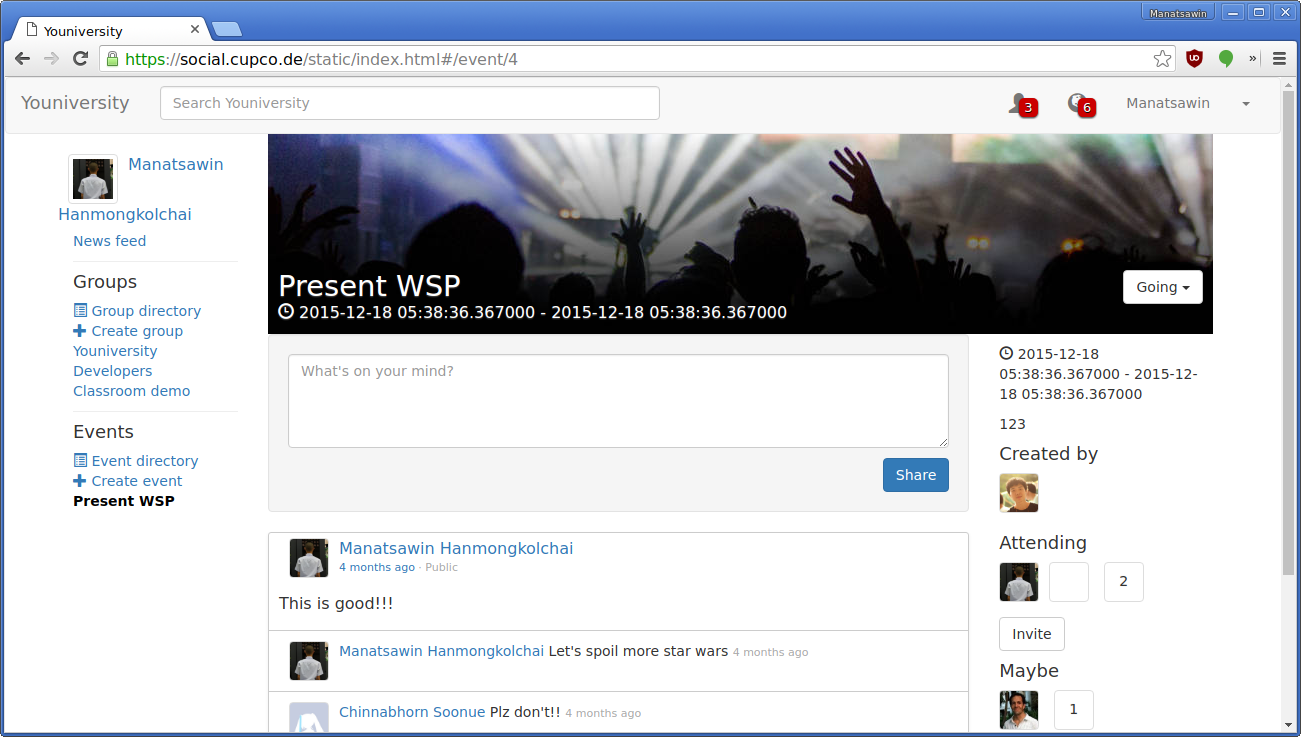Open friend requests notification icon
Screen dimensions: 1301x737
click(1021, 103)
